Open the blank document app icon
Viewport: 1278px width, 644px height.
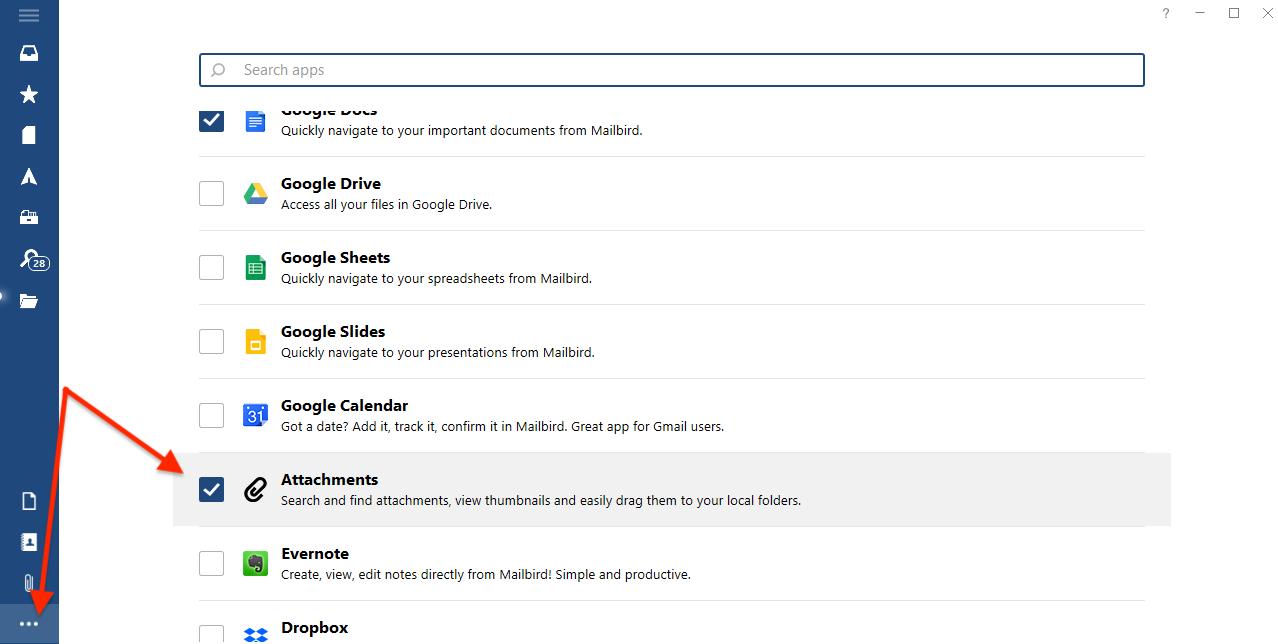pyautogui.click(x=29, y=501)
